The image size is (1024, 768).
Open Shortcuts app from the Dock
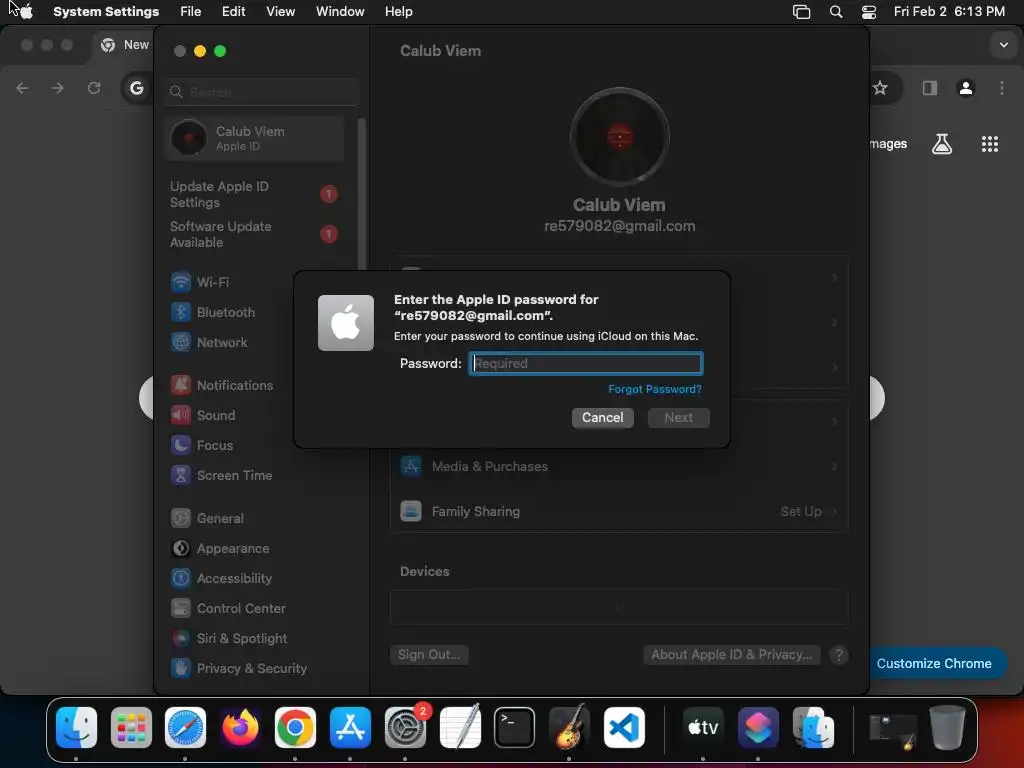(x=758, y=728)
